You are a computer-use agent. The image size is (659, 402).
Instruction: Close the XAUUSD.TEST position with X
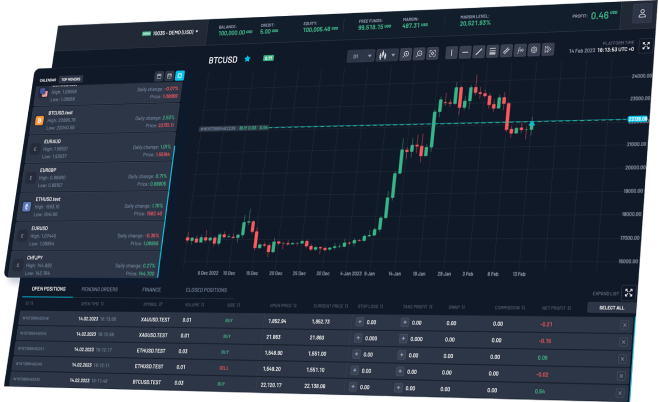click(625, 323)
